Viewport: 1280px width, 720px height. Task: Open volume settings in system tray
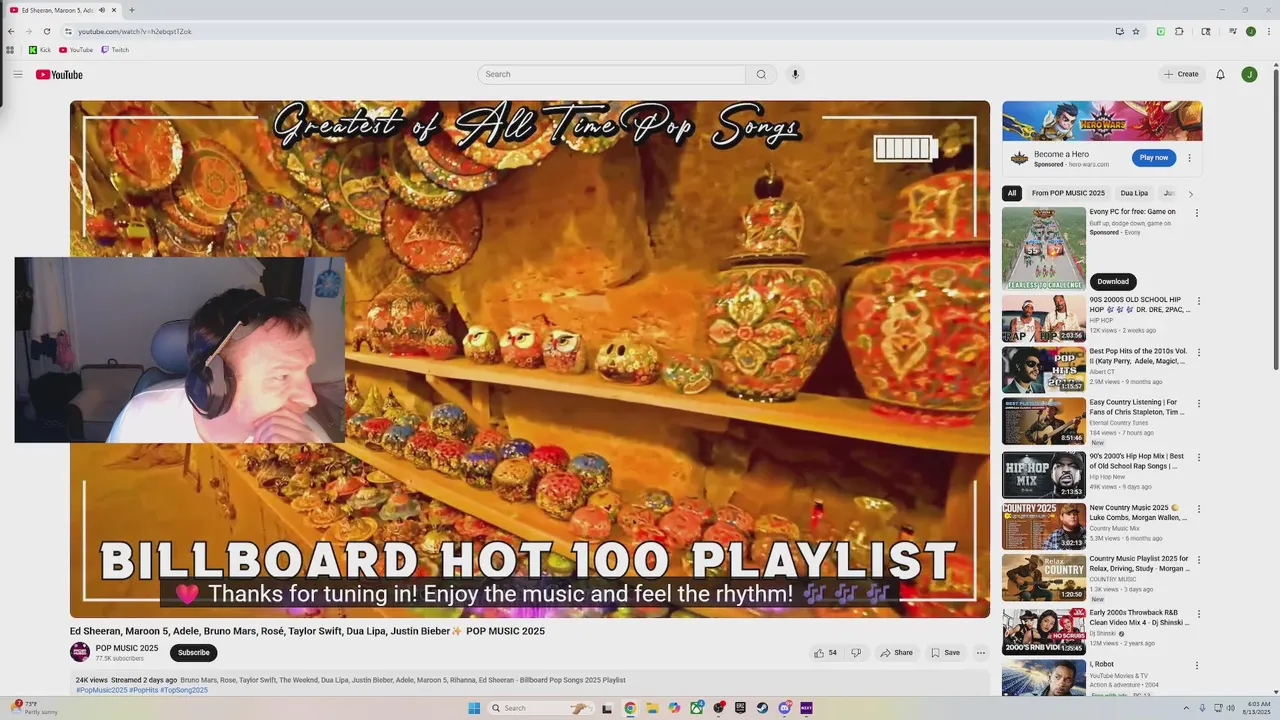click(1230, 708)
